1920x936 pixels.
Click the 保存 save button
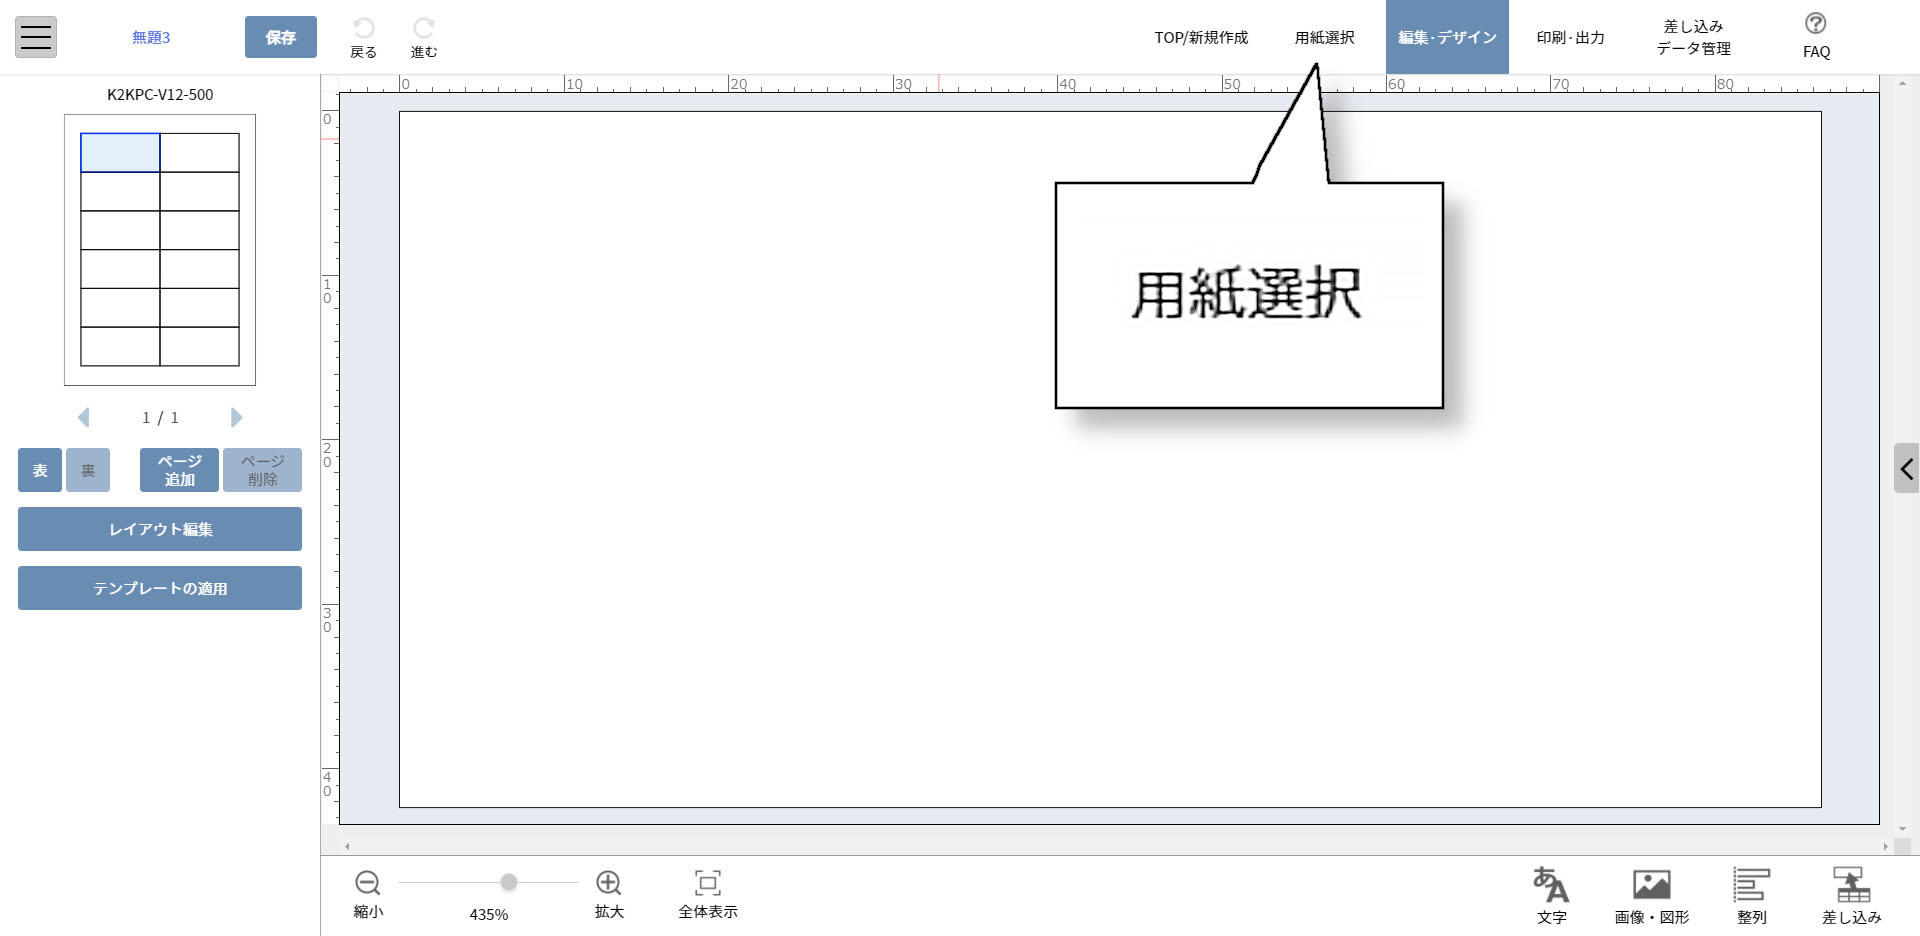point(281,37)
